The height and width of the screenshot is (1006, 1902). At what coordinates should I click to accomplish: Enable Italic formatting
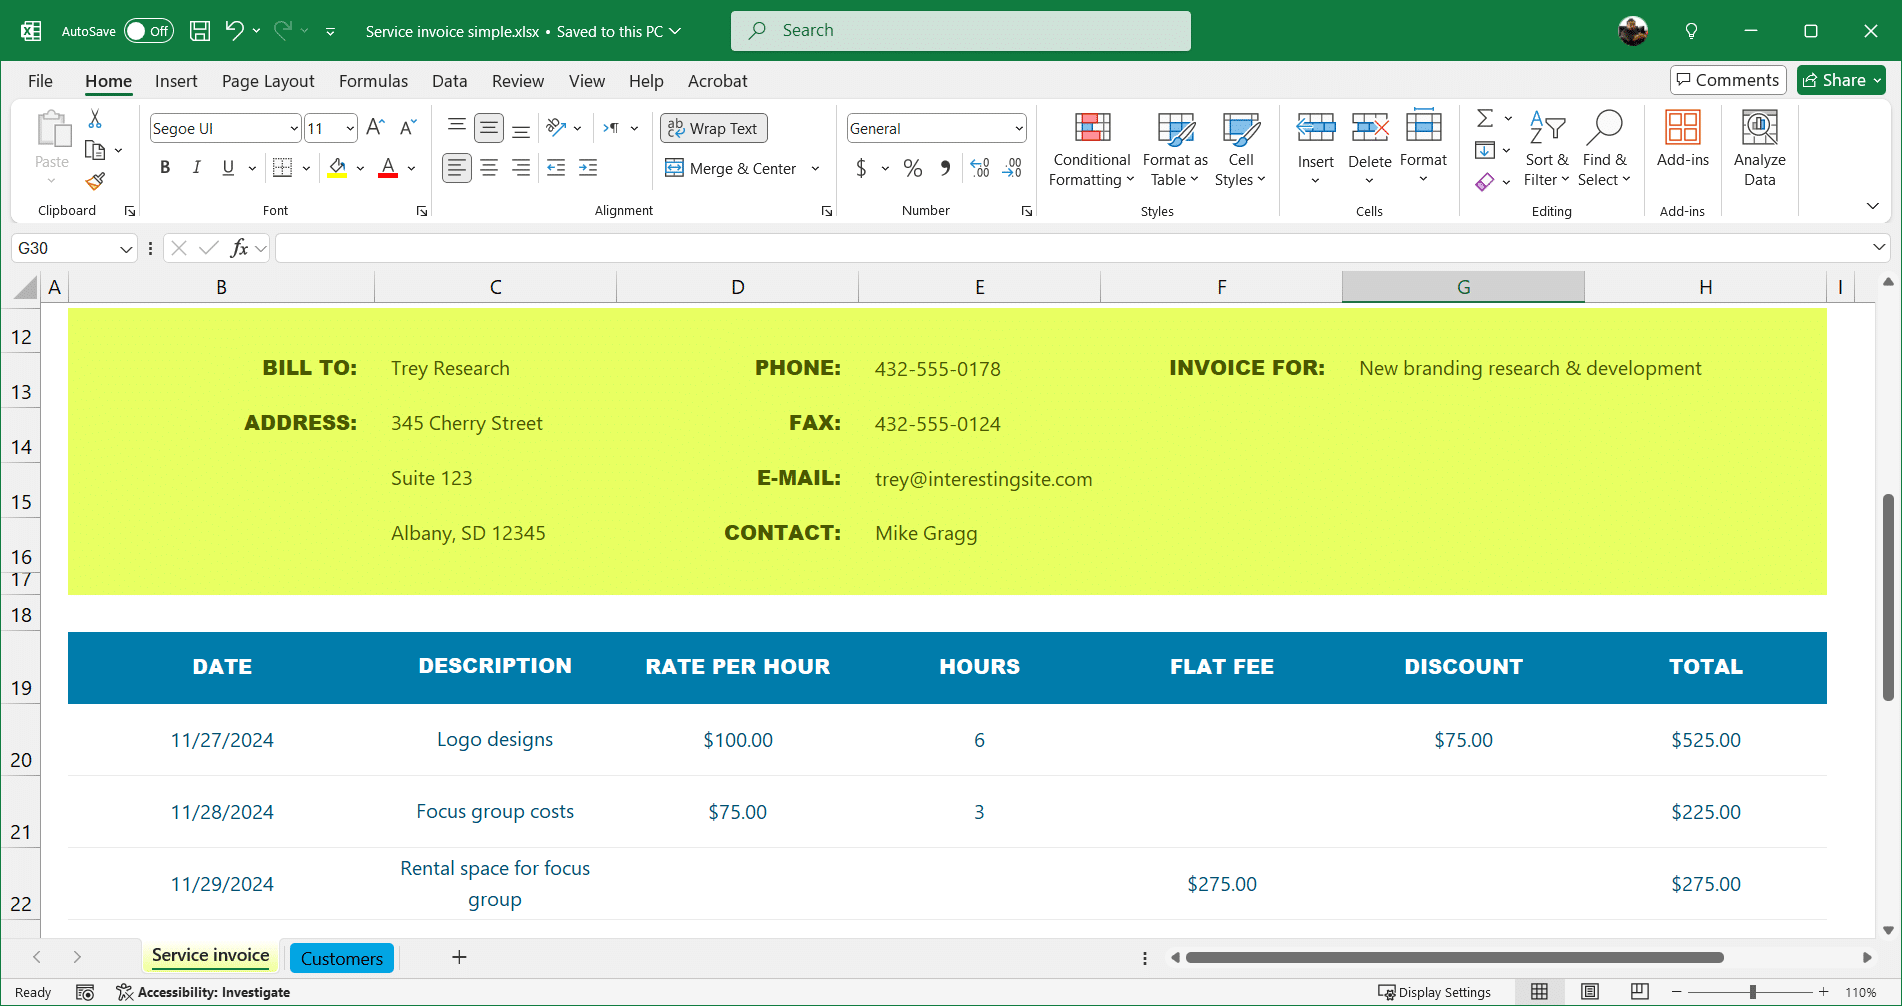196,167
